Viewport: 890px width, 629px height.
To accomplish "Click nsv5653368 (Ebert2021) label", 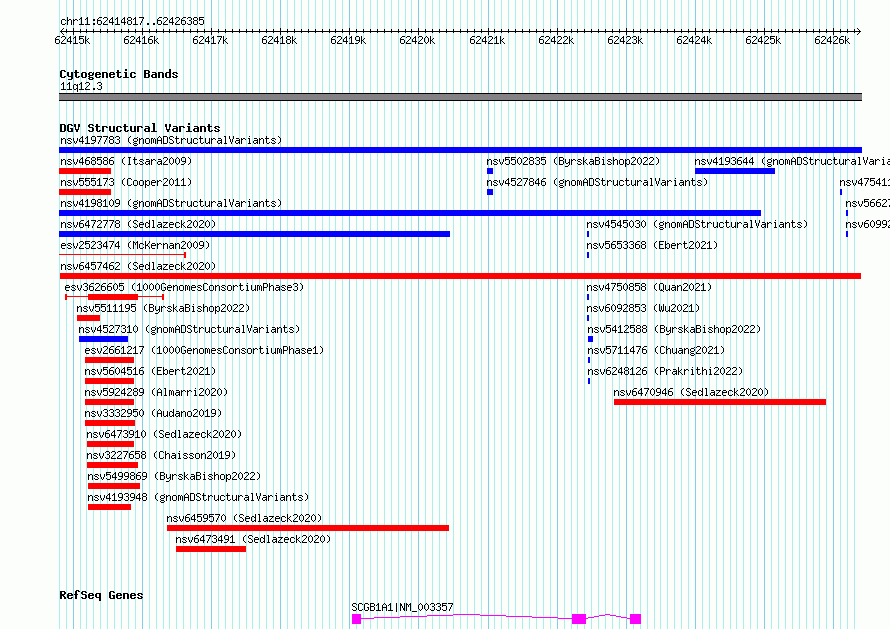I will point(652,245).
